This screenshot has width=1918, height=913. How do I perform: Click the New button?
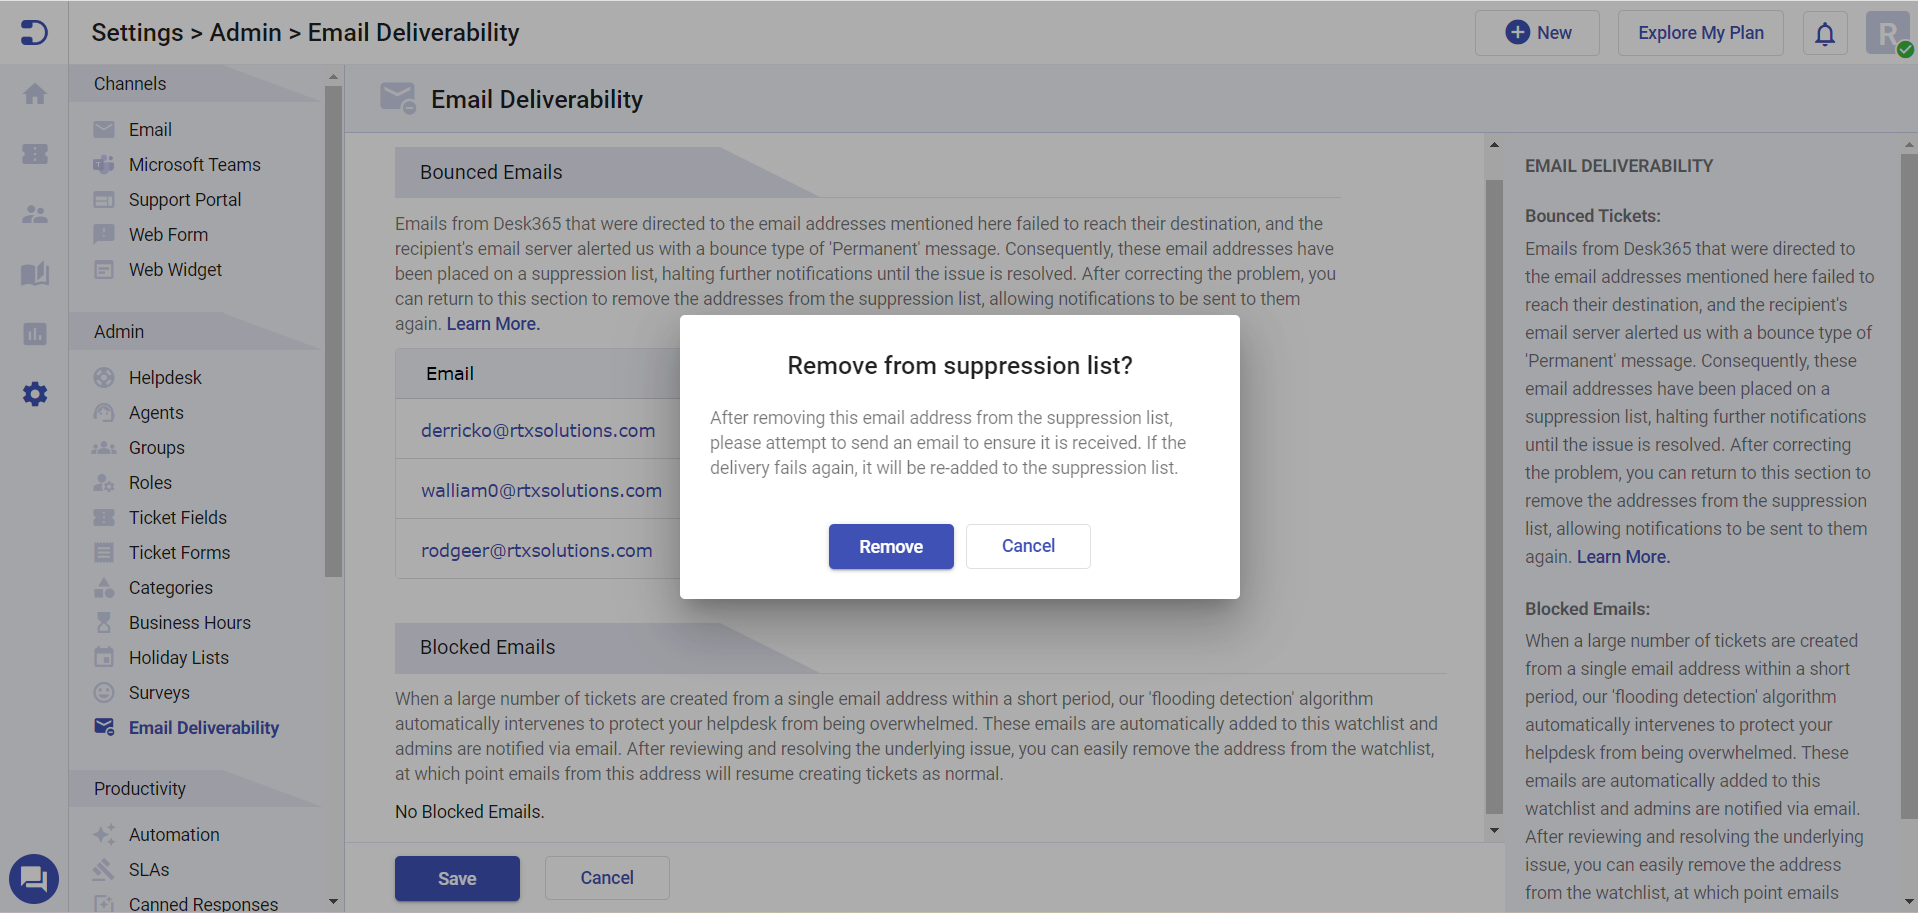[1538, 33]
